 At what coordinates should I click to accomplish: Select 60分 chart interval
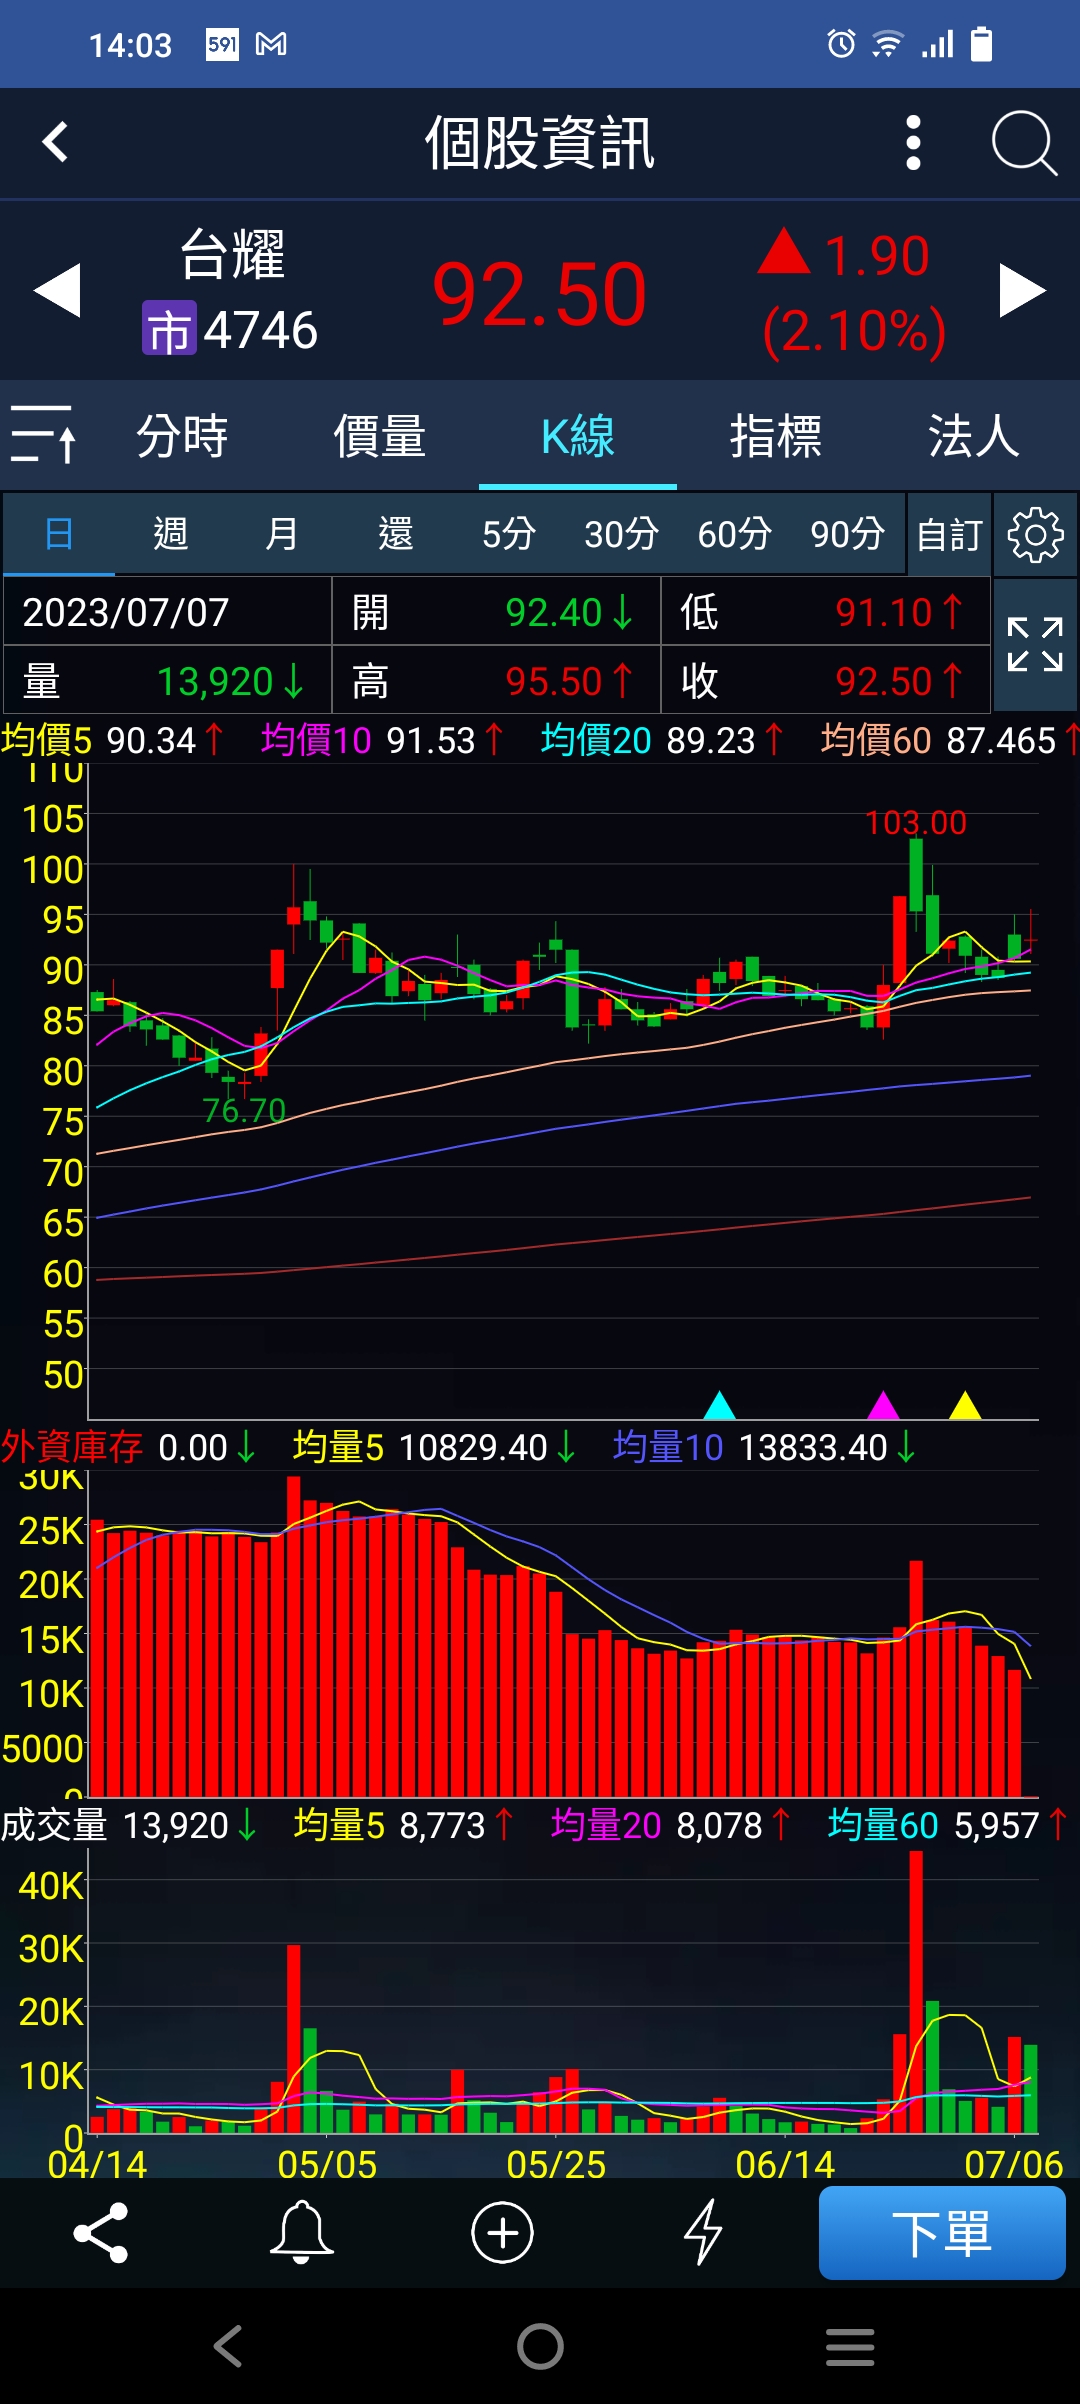pyautogui.click(x=734, y=534)
